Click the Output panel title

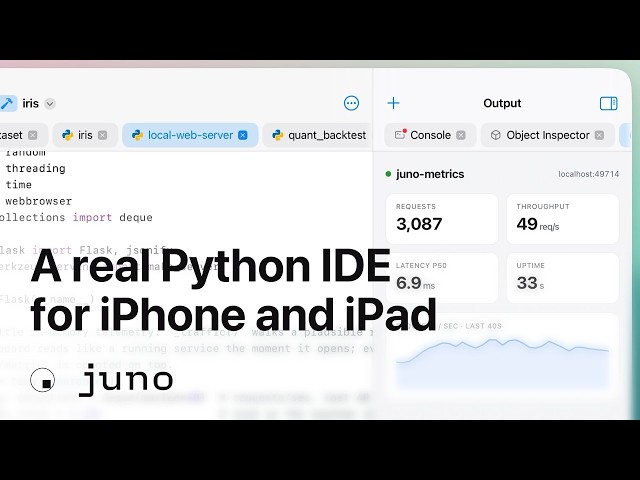(502, 103)
